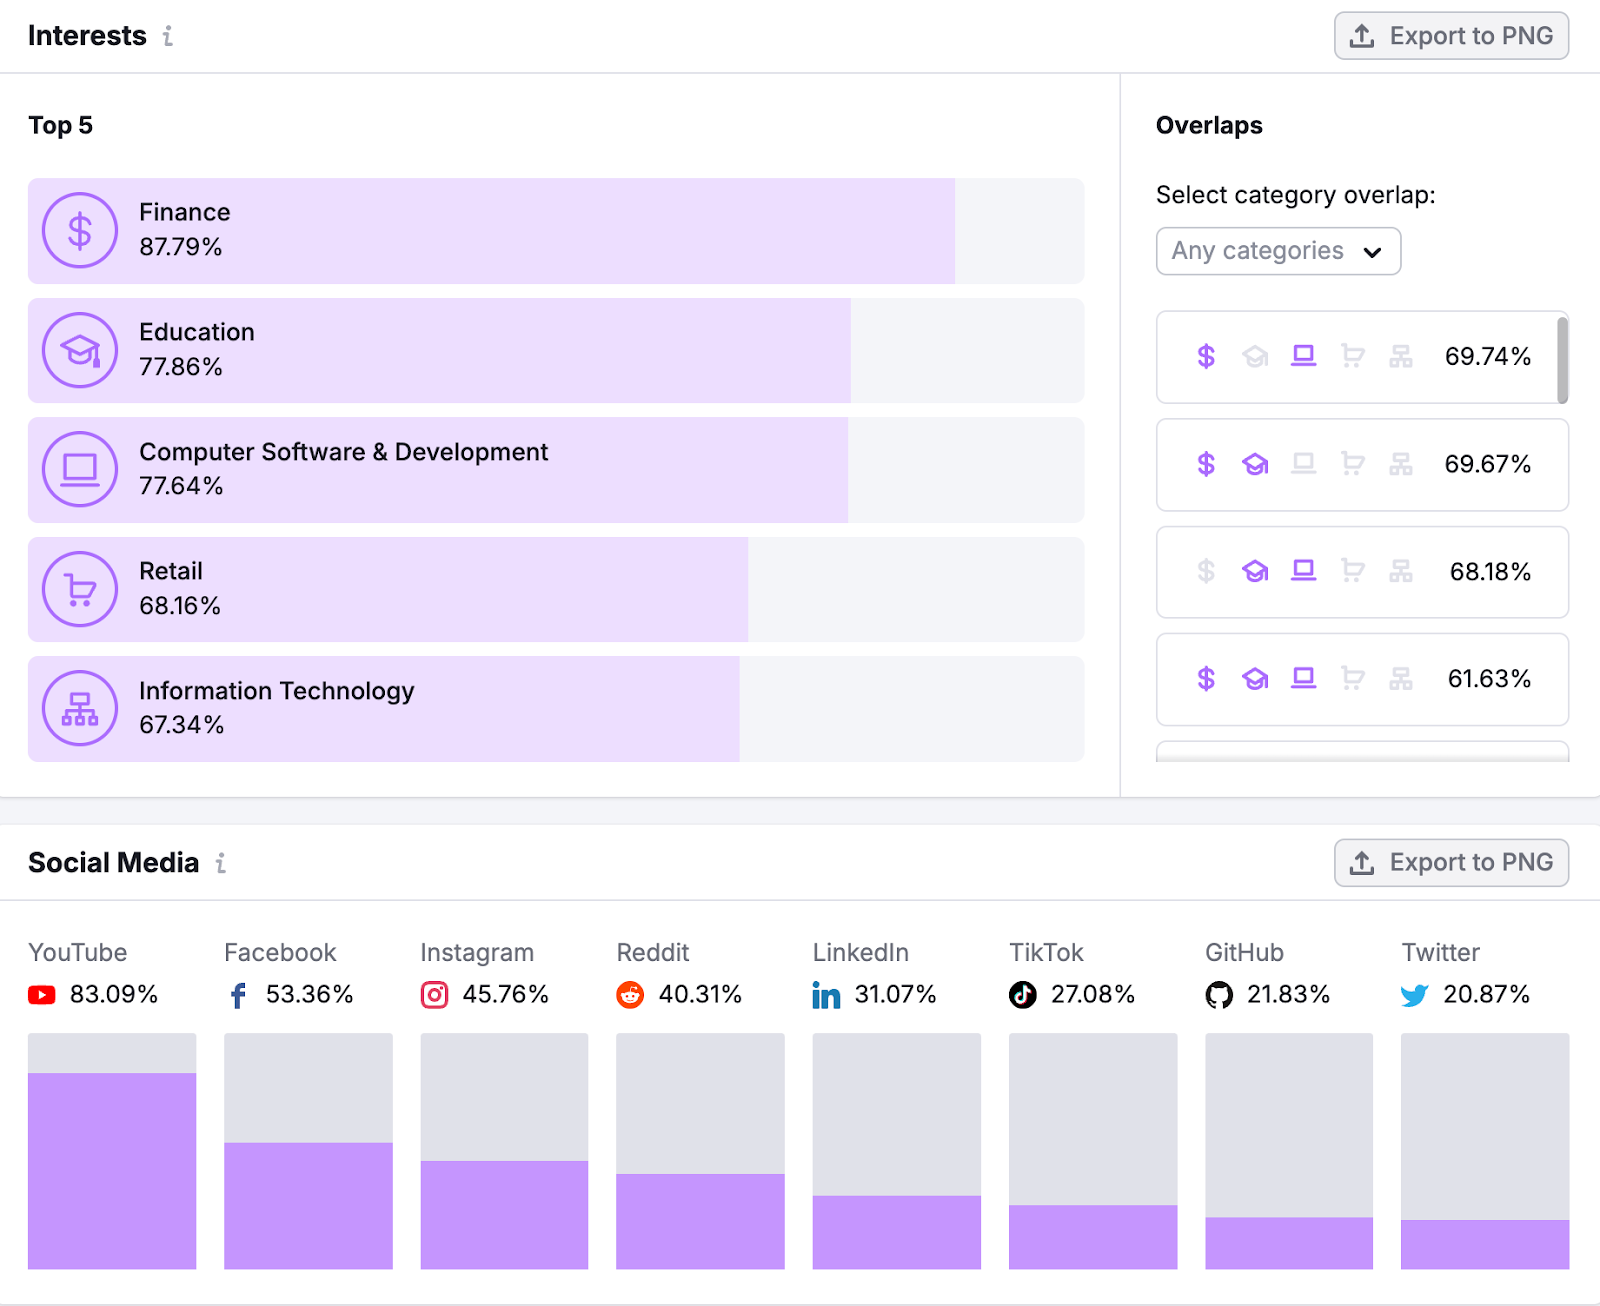Select the Reddit logo icon
The width and height of the screenshot is (1600, 1306).
point(630,995)
